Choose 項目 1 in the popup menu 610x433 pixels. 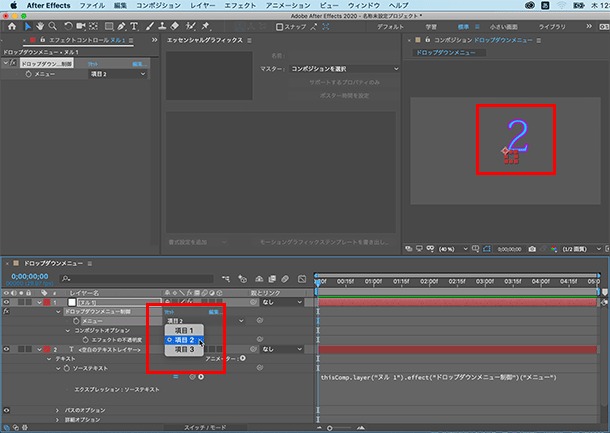(x=184, y=331)
